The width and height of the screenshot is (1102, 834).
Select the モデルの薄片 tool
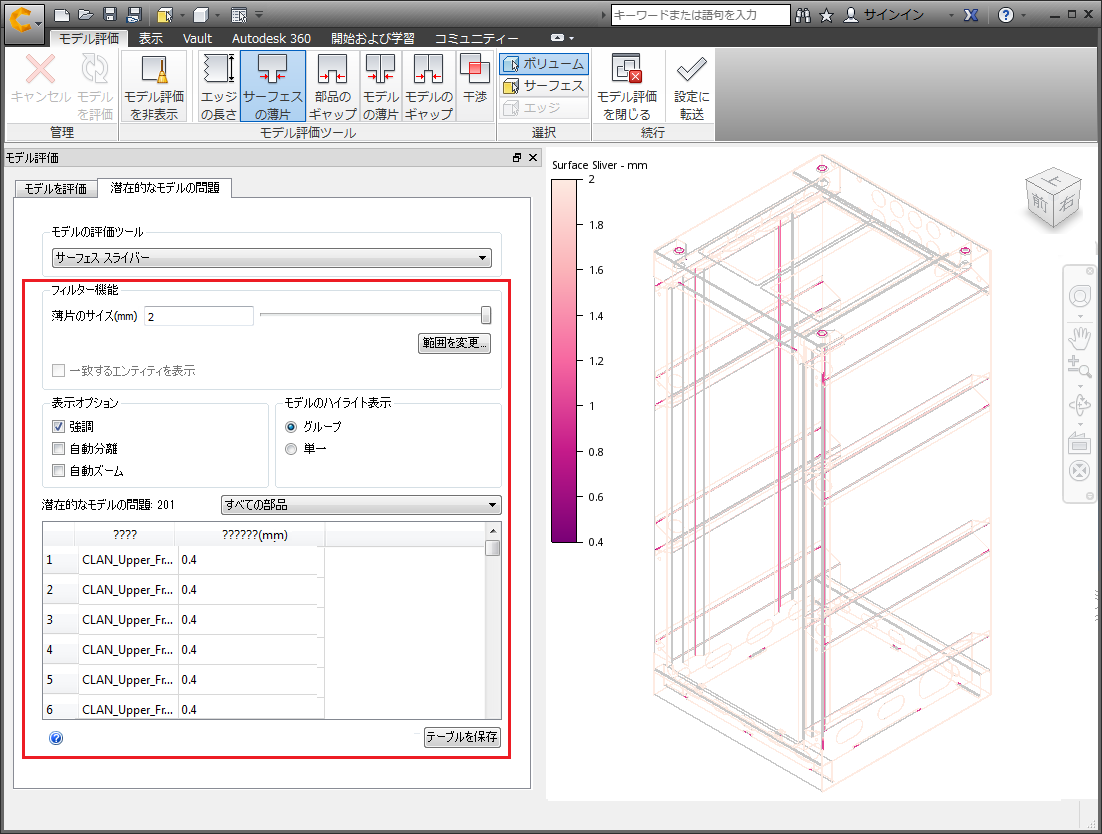(x=380, y=86)
